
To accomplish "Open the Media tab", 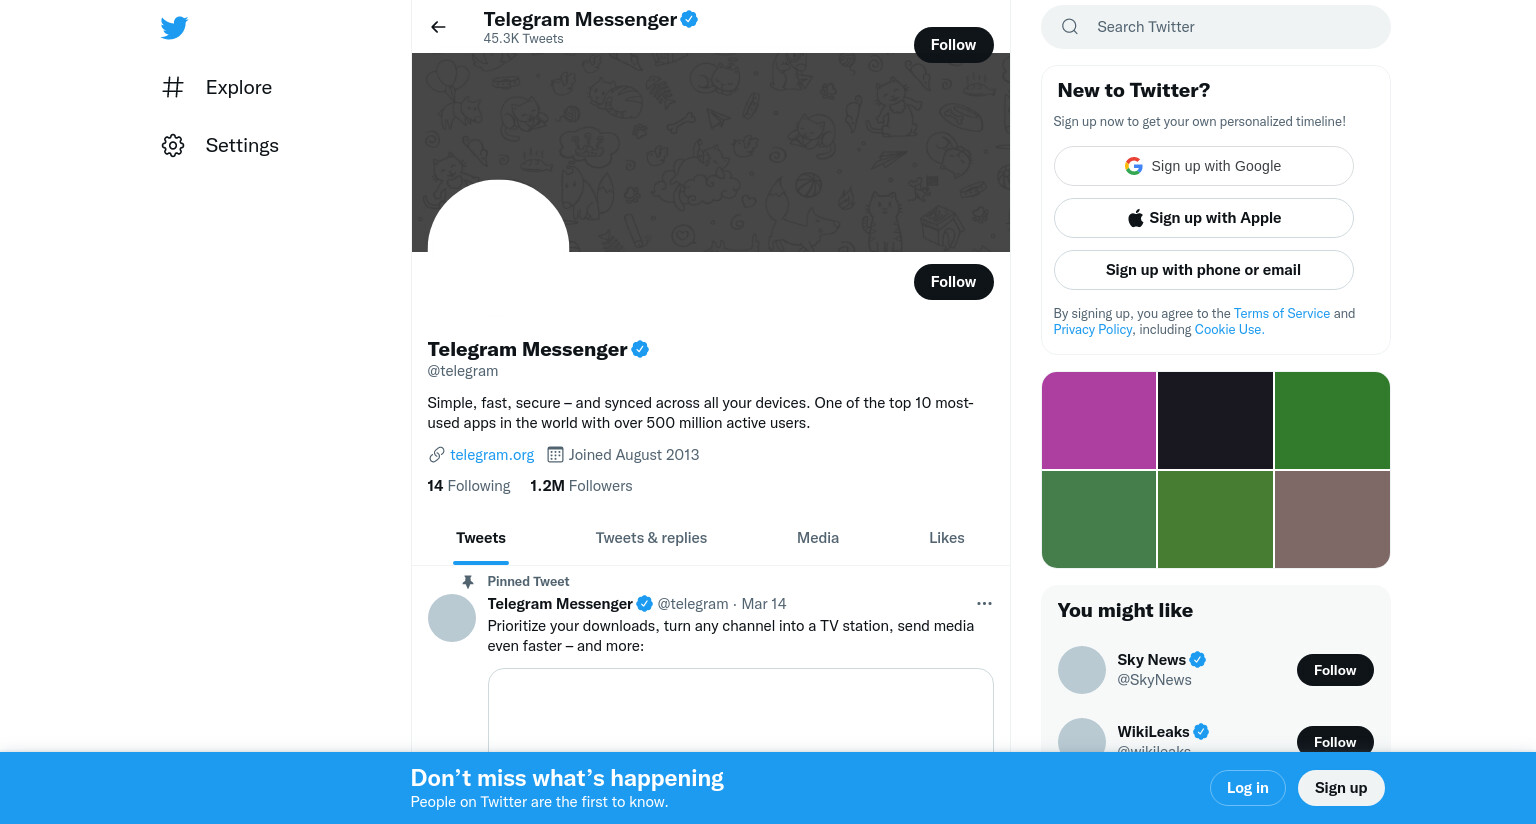I will coord(818,538).
